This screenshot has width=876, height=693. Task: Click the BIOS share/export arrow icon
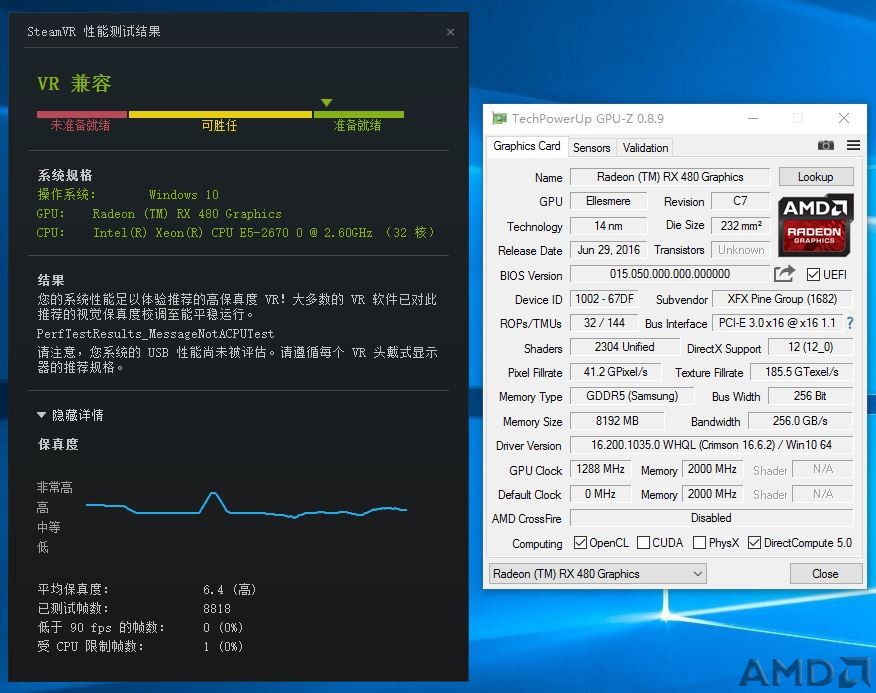[x=784, y=273]
